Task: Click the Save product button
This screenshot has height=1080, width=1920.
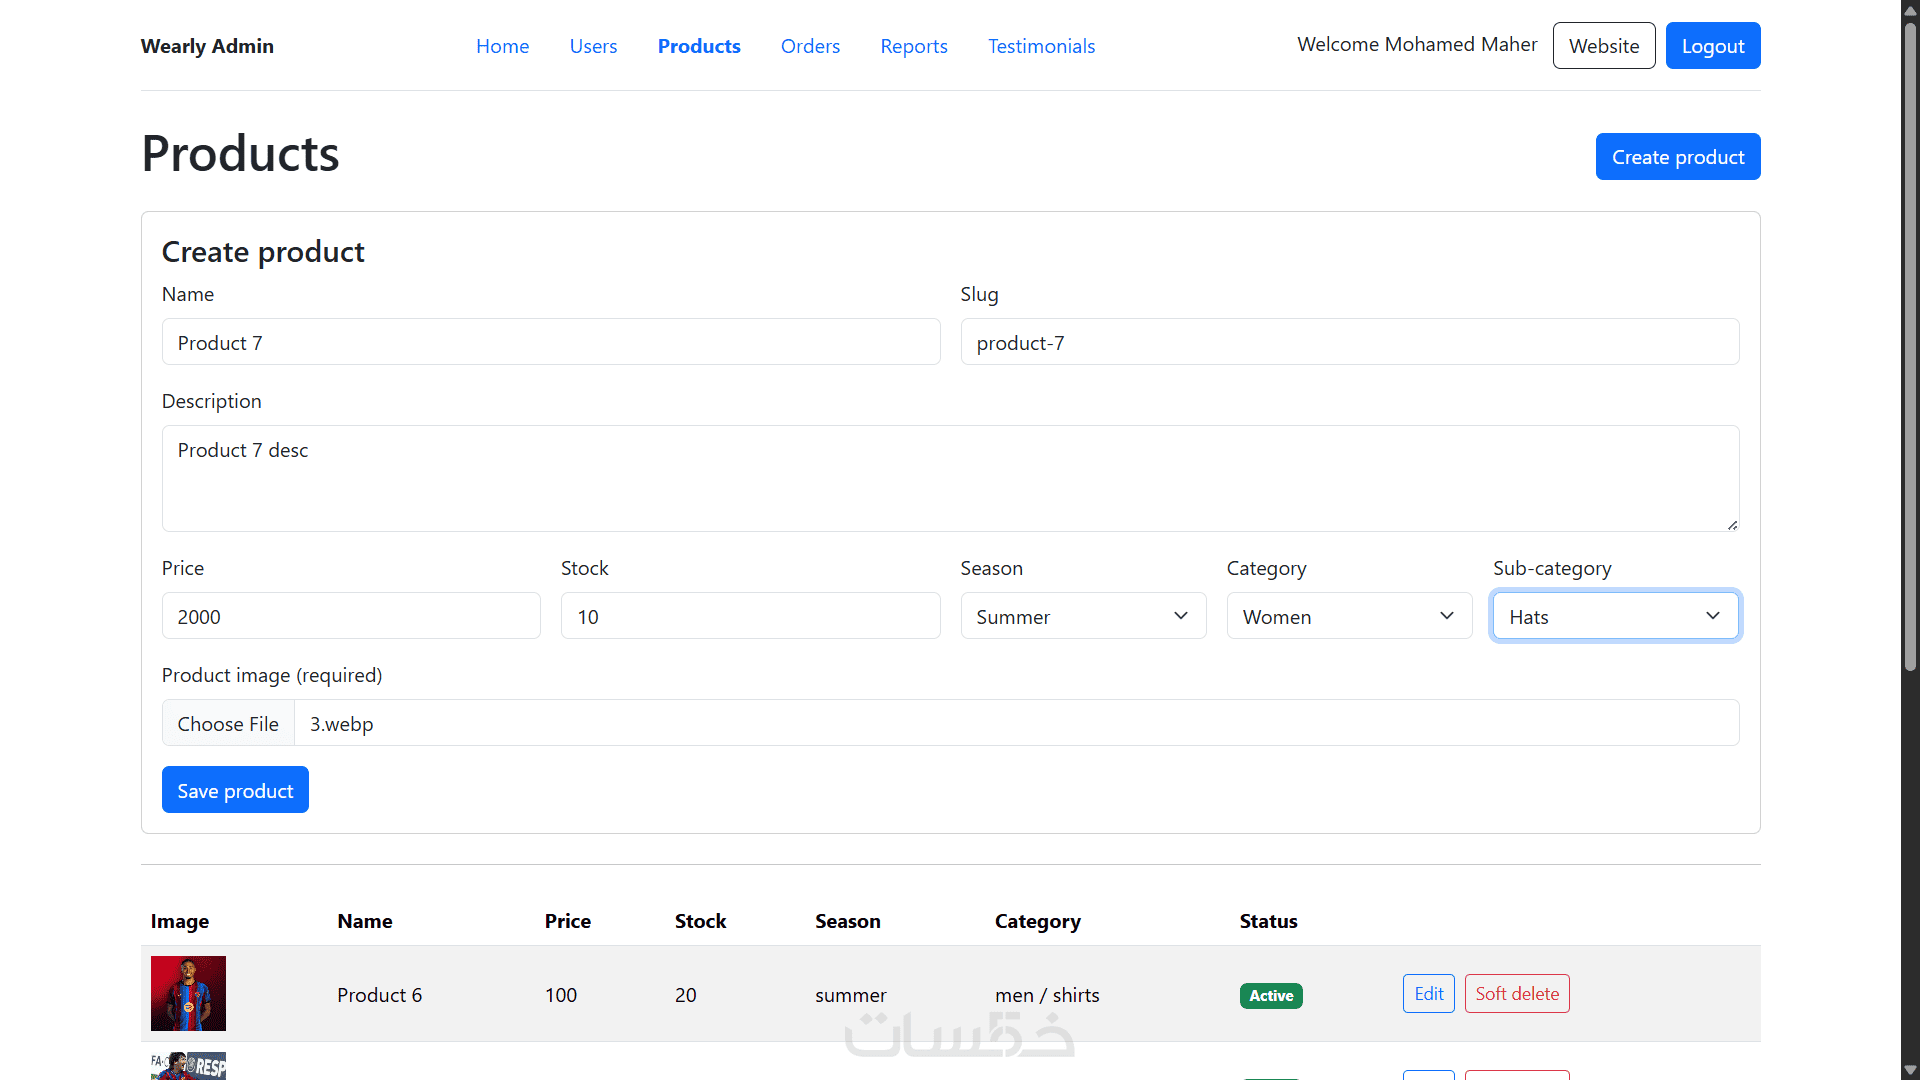Action: (235, 790)
